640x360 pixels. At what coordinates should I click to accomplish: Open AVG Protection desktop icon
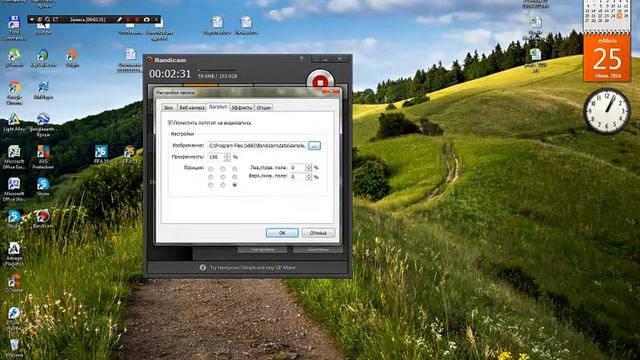pos(43,157)
